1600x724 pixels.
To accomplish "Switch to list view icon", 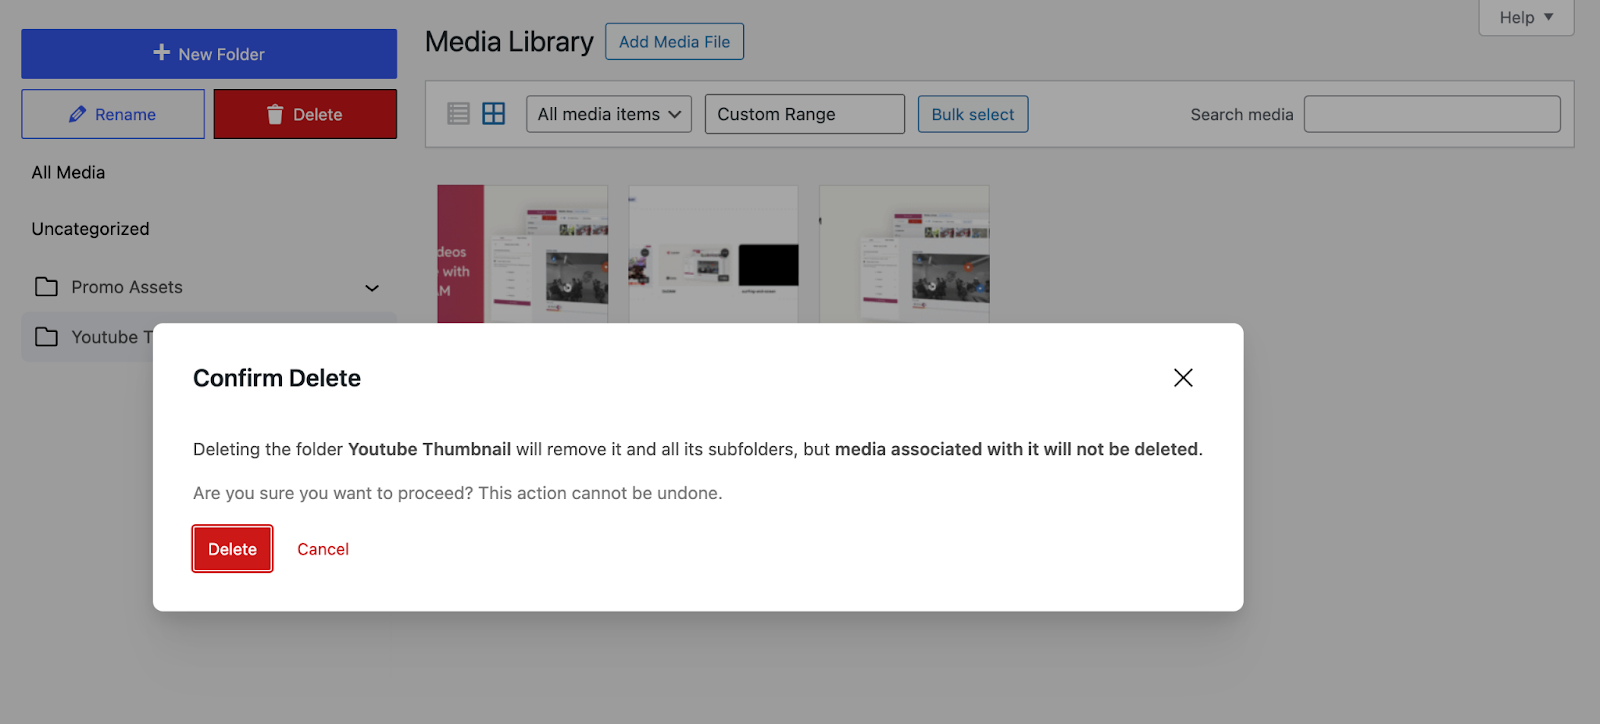I will pos(458,114).
